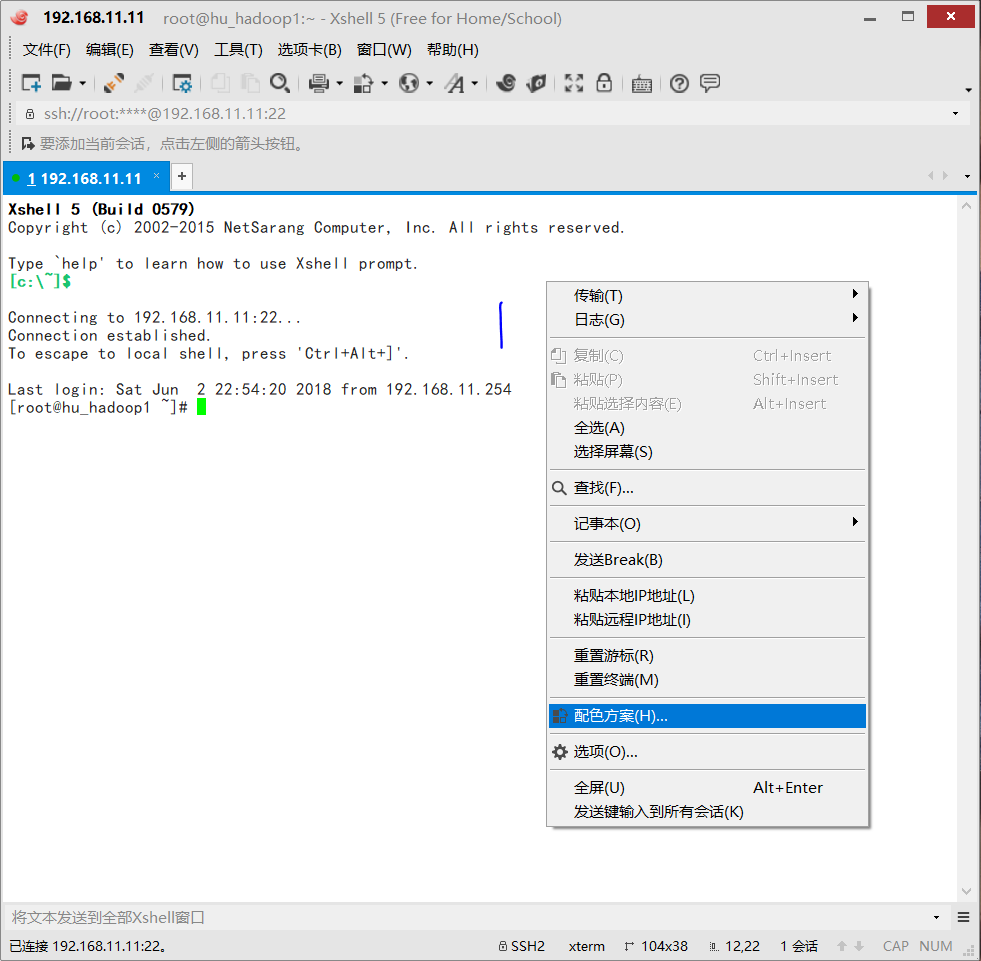Click the terminal scrollbar down arrow
This screenshot has height=961, width=981.
[x=967, y=891]
